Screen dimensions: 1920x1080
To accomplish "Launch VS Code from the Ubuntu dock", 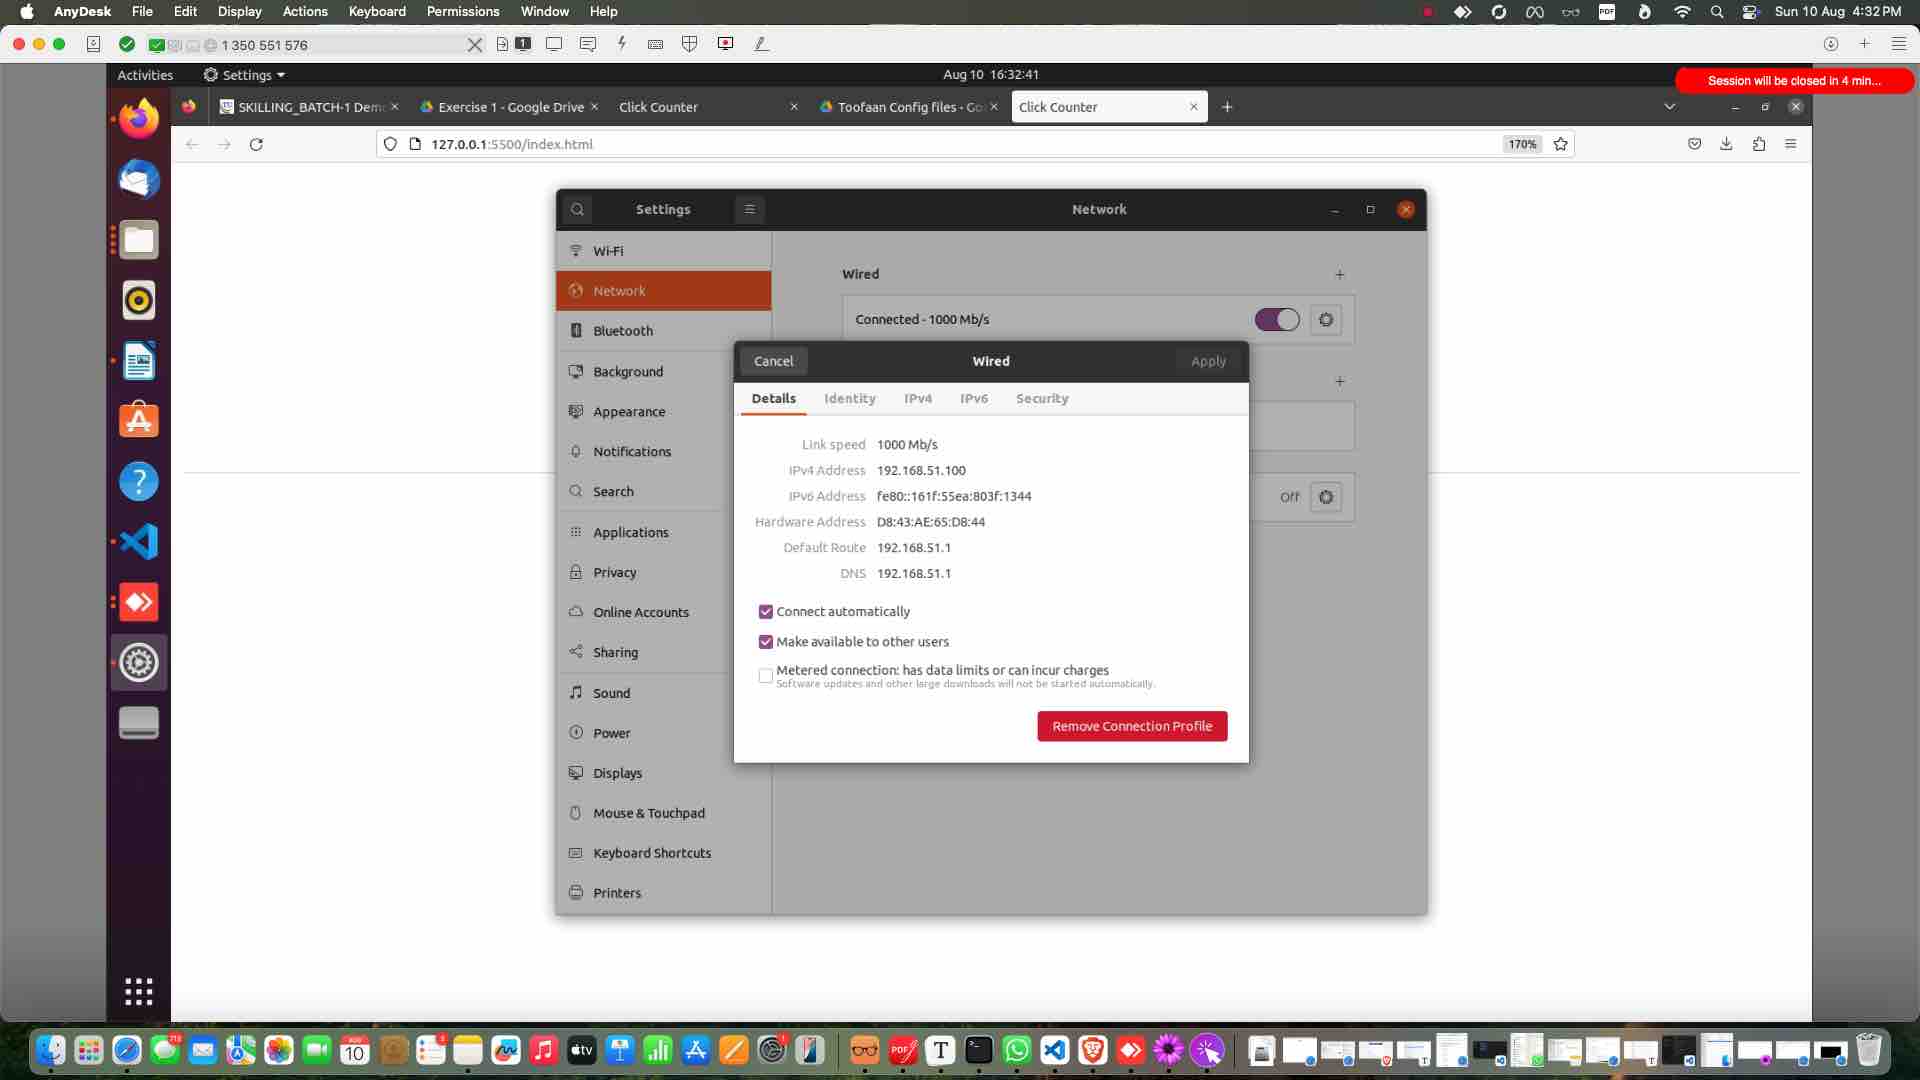I will click(x=139, y=541).
